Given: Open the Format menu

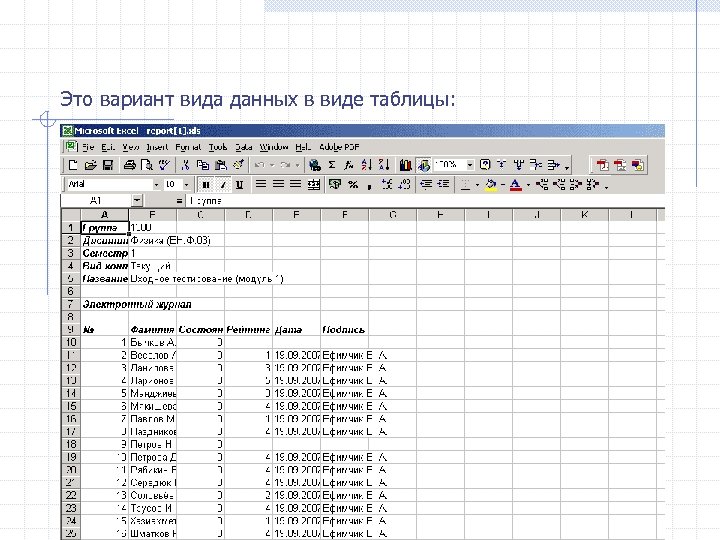Looking at the screenshot, I should click(188, 147).
